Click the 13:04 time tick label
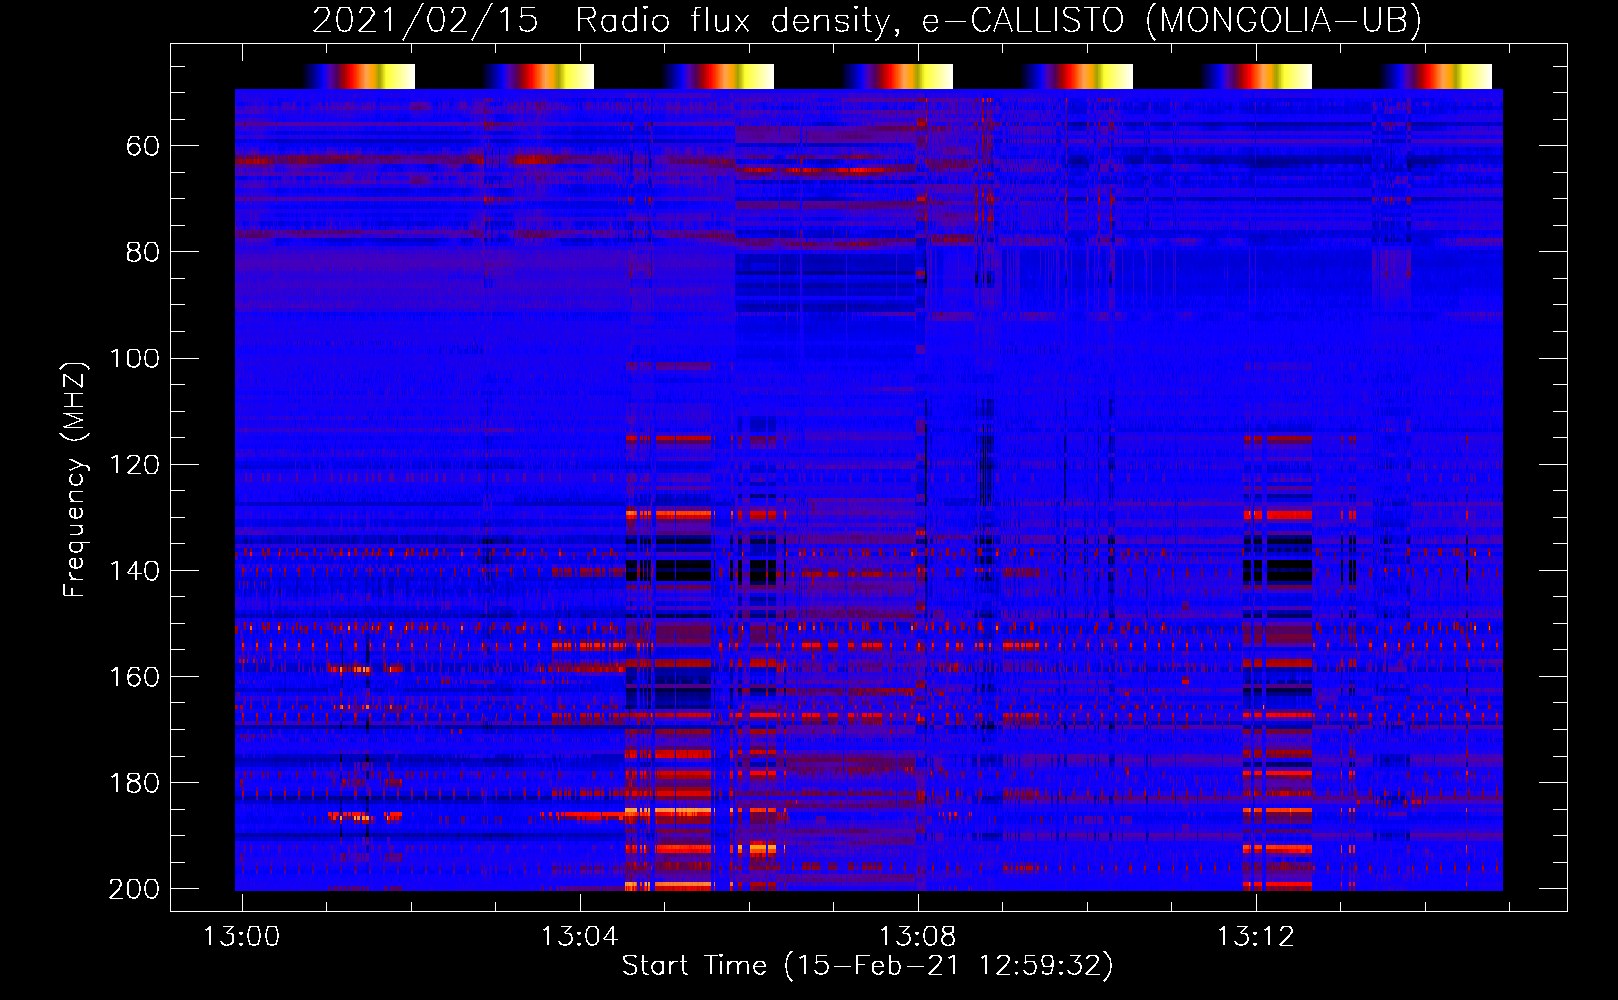 click(x=580, y=937)
